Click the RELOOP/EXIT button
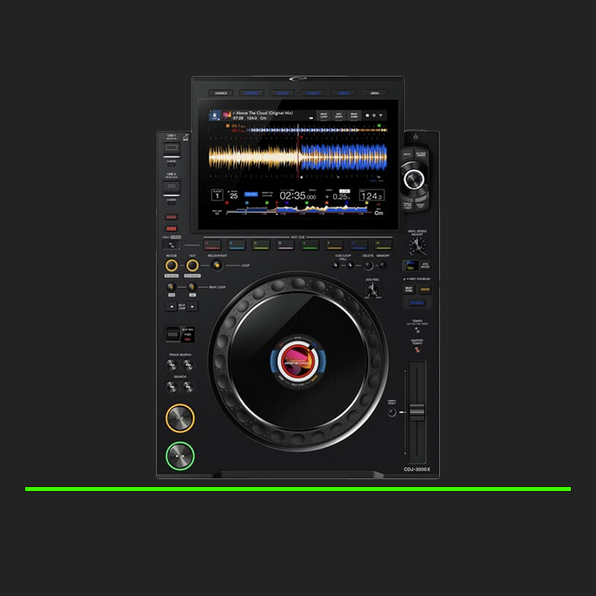The height and width of the screenshot is (596, 596). click(x=217, y=265)
